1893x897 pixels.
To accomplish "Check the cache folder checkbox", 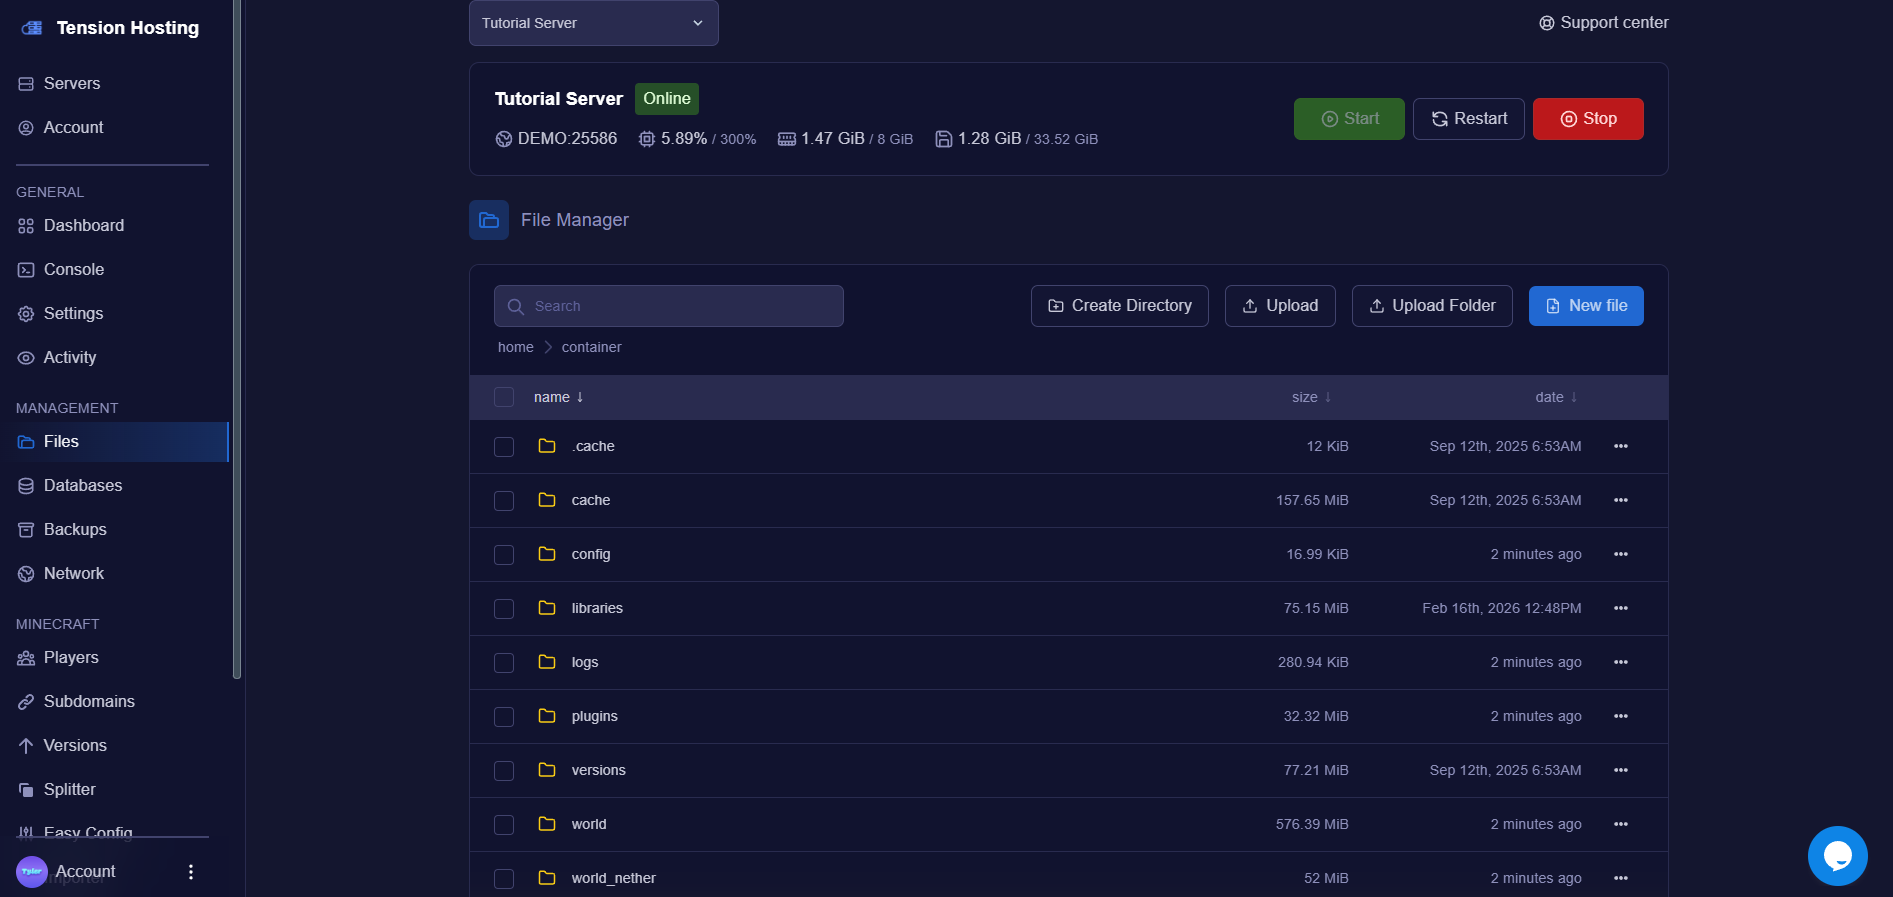I will click(x=504, y=501).
